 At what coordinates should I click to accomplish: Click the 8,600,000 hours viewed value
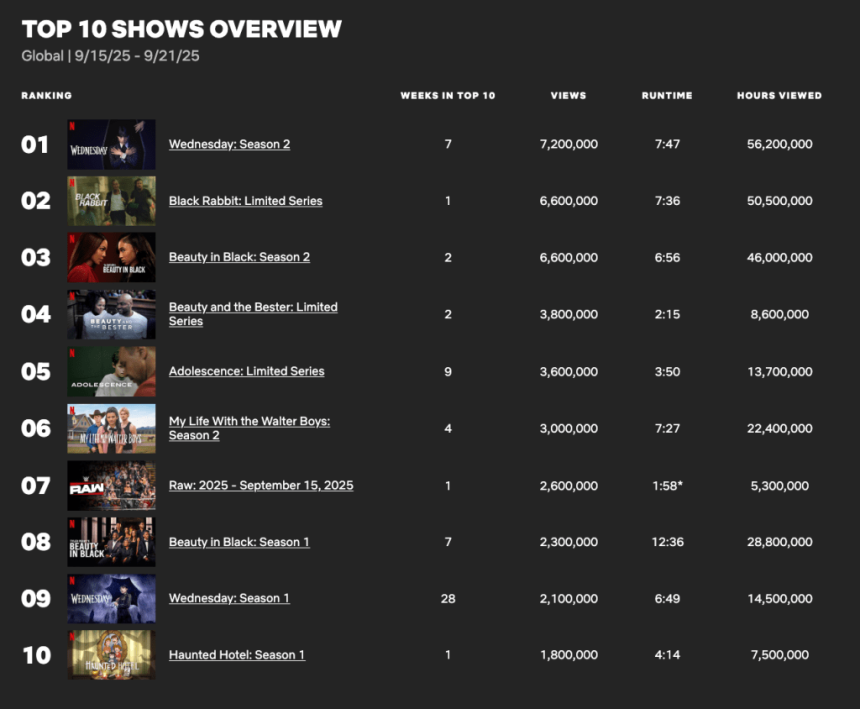tap(779, 314)
